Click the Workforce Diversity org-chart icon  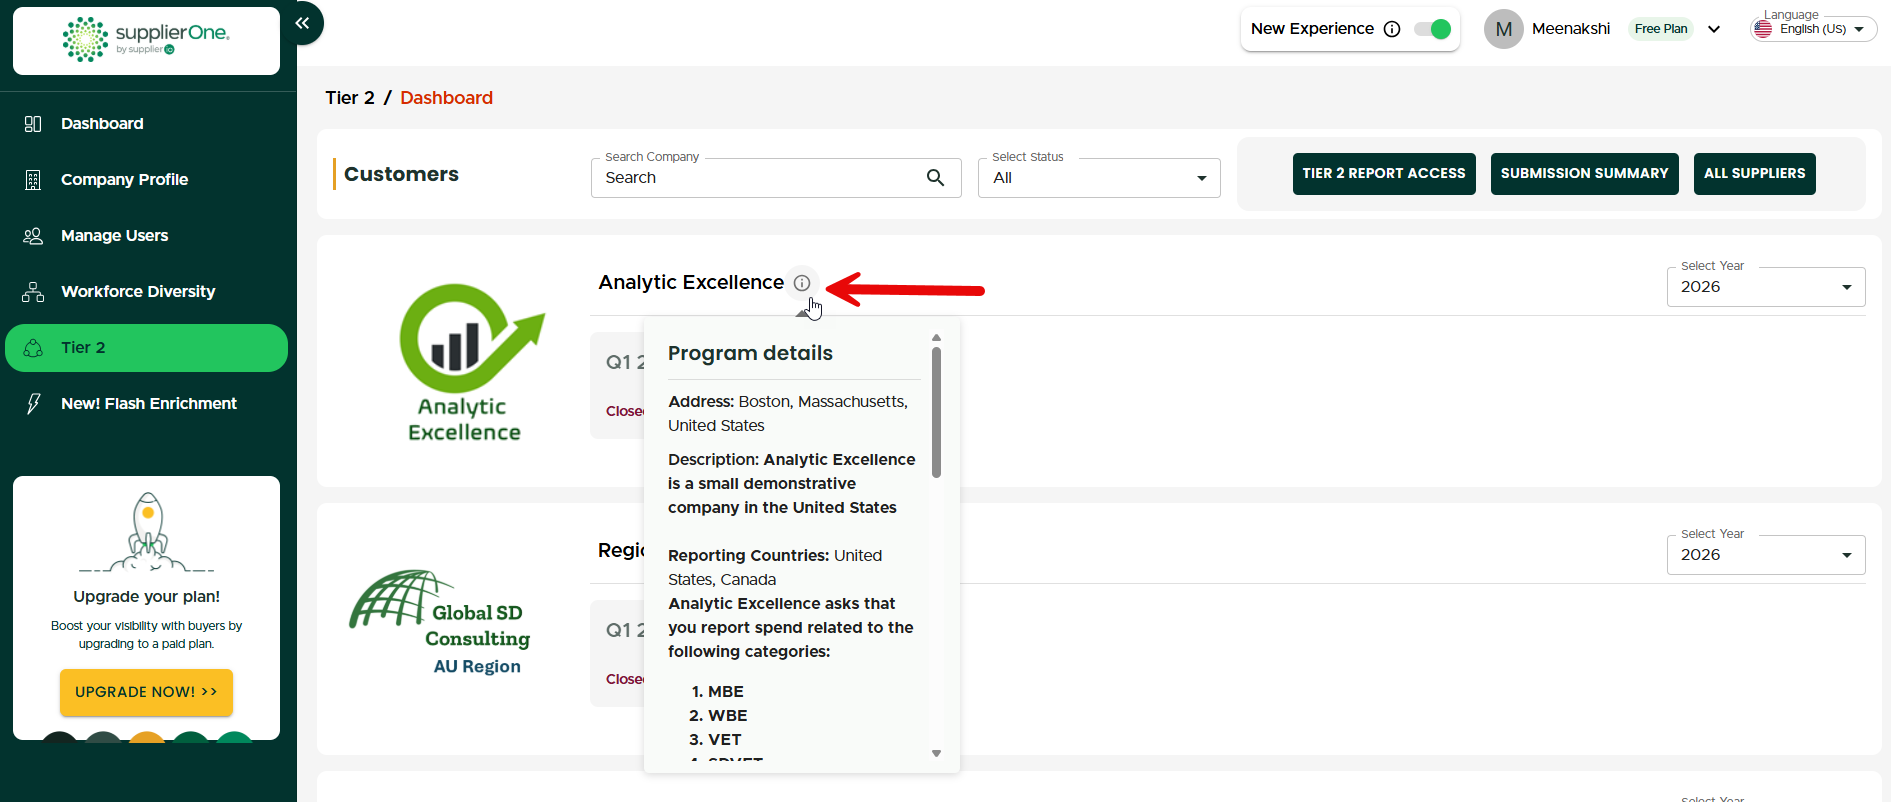click(33, 292)
